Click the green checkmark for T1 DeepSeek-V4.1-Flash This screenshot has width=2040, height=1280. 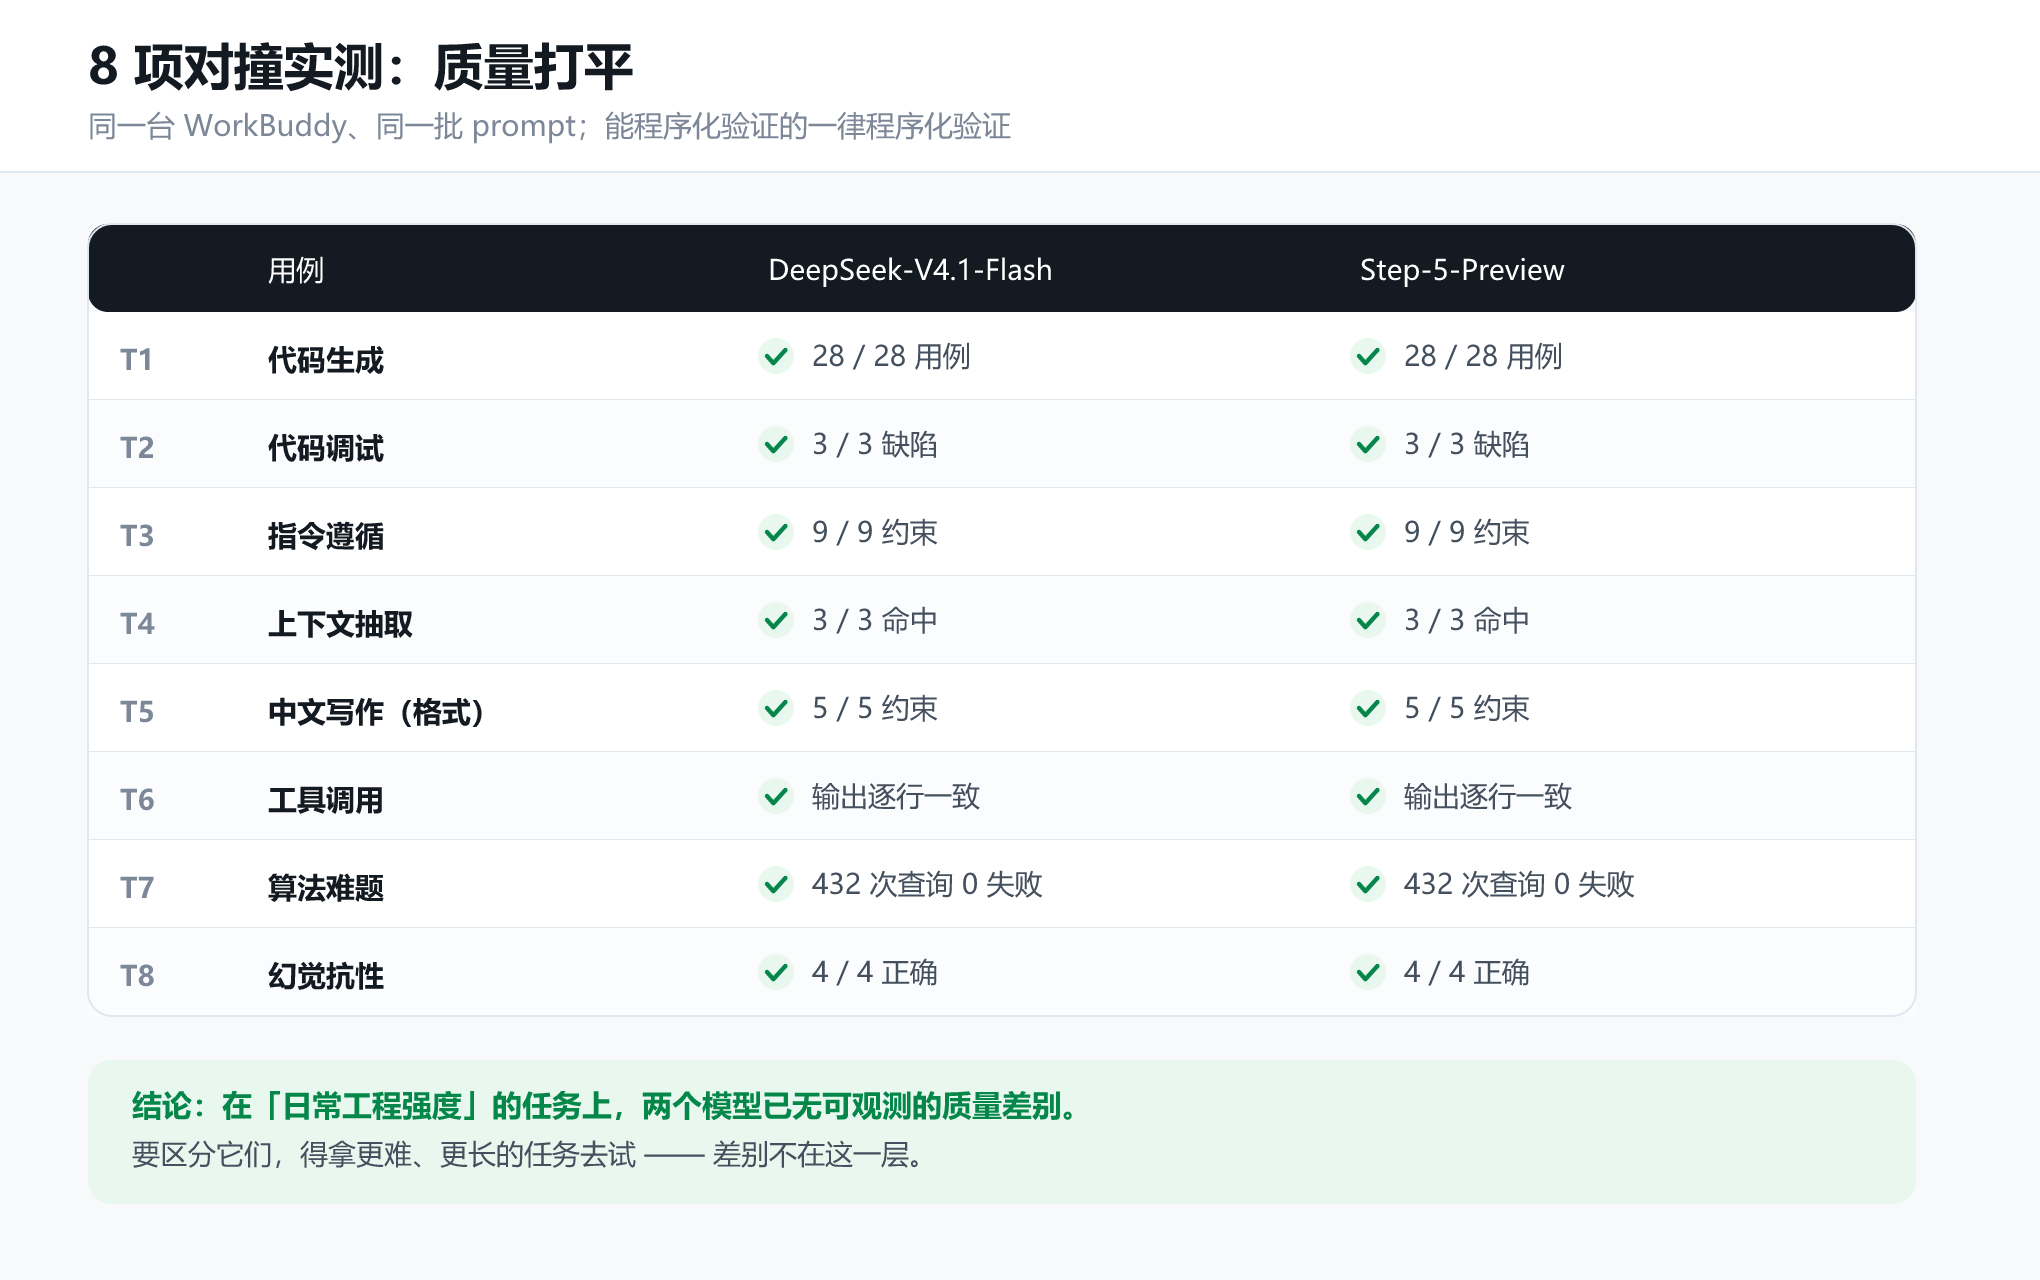776,356
